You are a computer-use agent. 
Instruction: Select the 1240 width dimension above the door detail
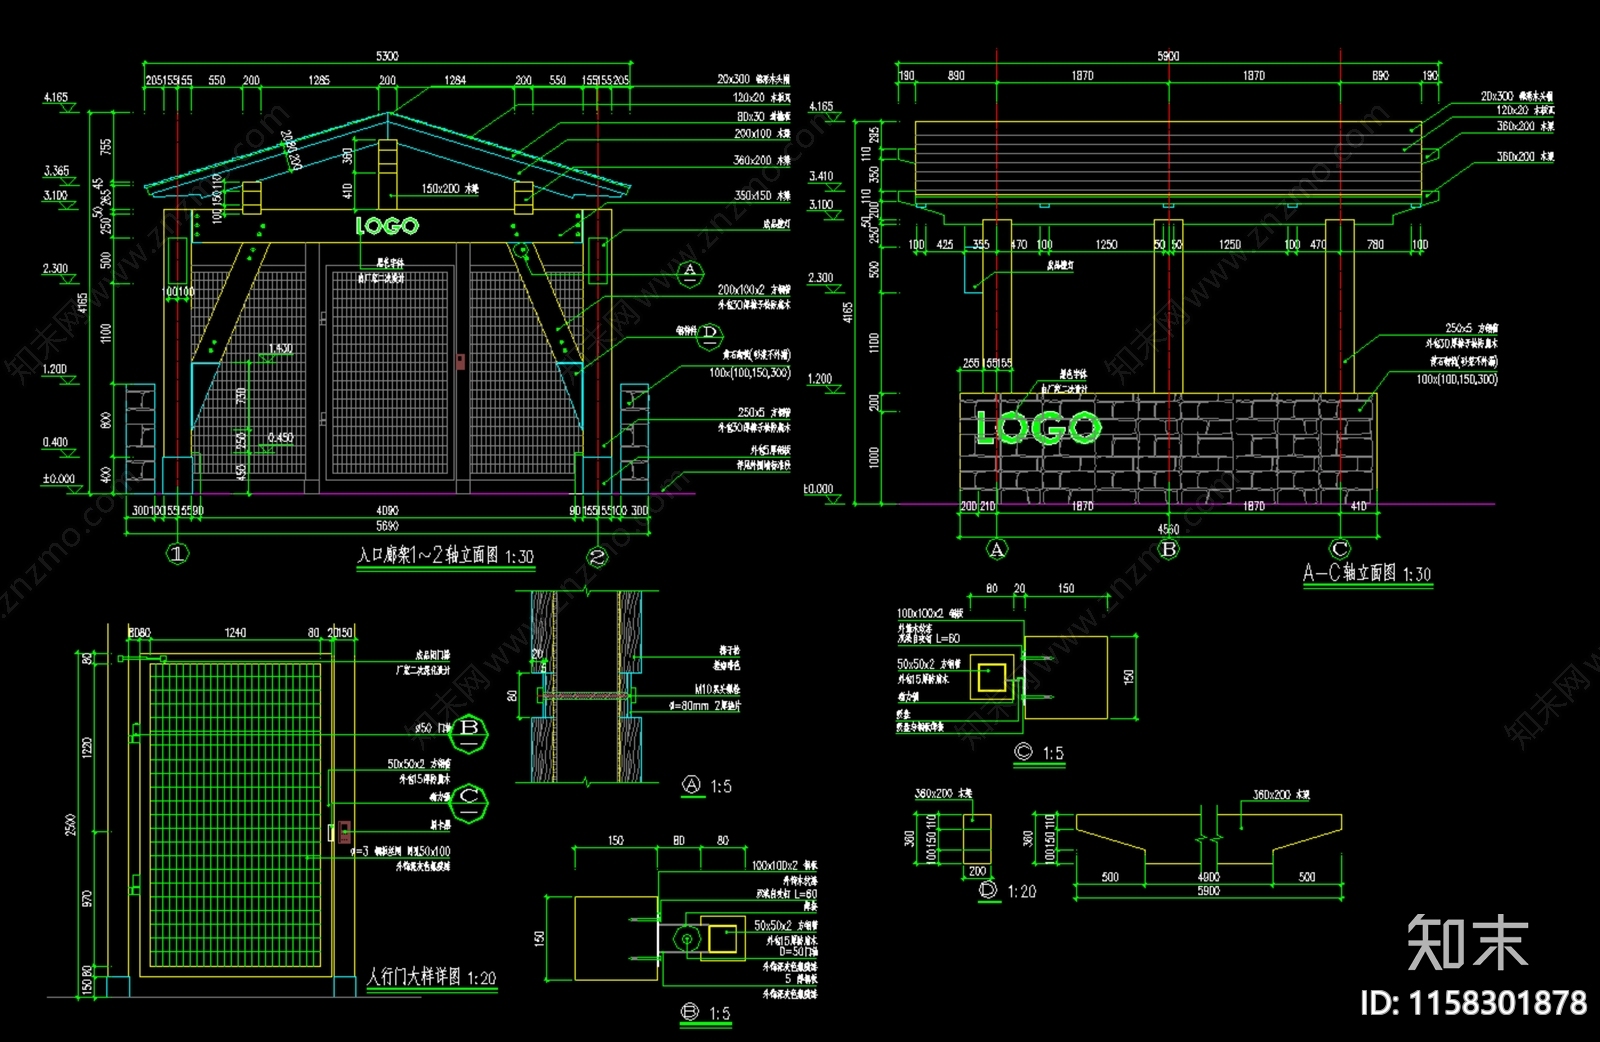[x=235, y=632]
